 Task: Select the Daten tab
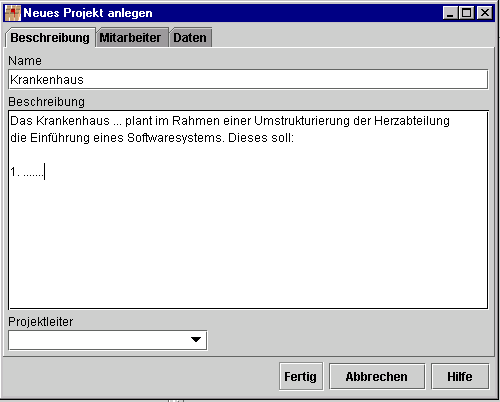pyautogui.click(x=191, y=38)
